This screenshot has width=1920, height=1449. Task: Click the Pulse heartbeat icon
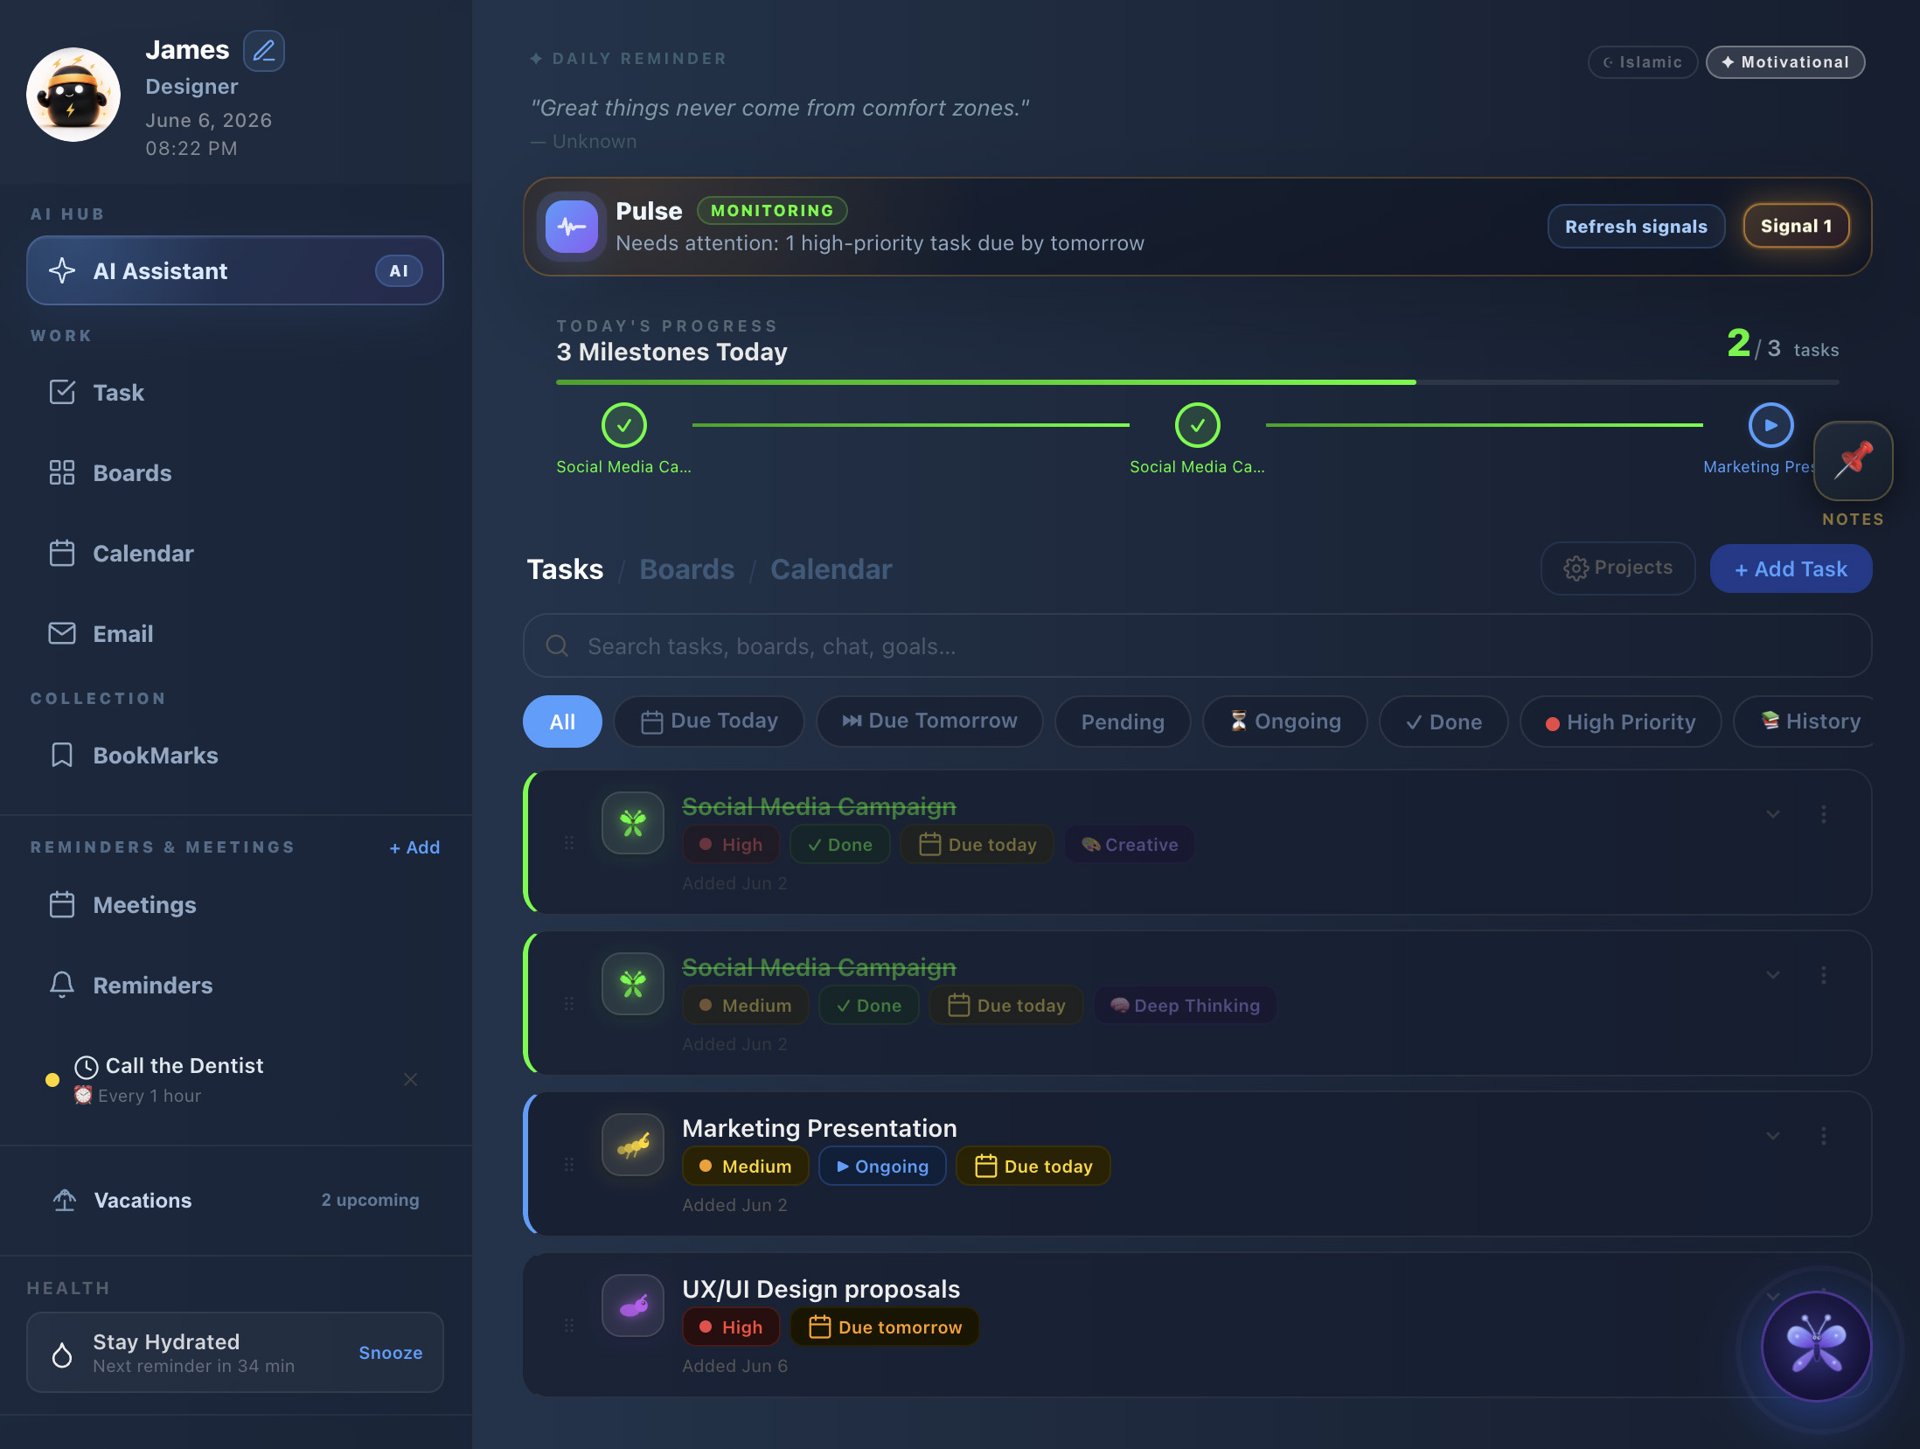(571, 226)
